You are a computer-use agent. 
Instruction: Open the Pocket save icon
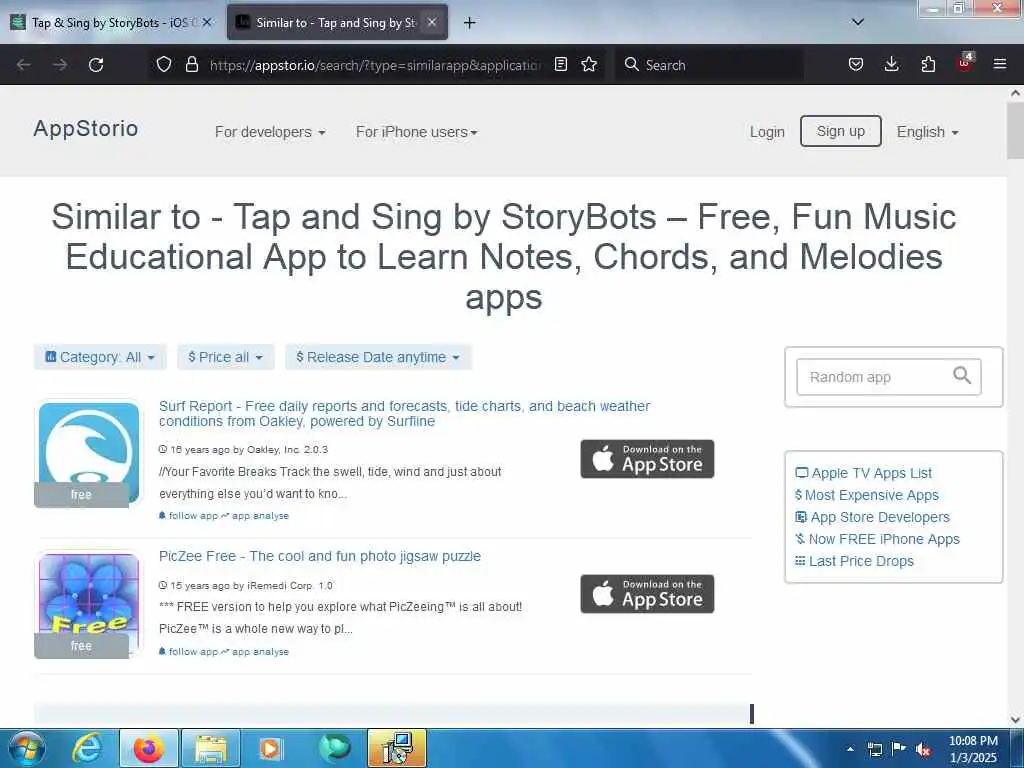(x=856, y=64)
